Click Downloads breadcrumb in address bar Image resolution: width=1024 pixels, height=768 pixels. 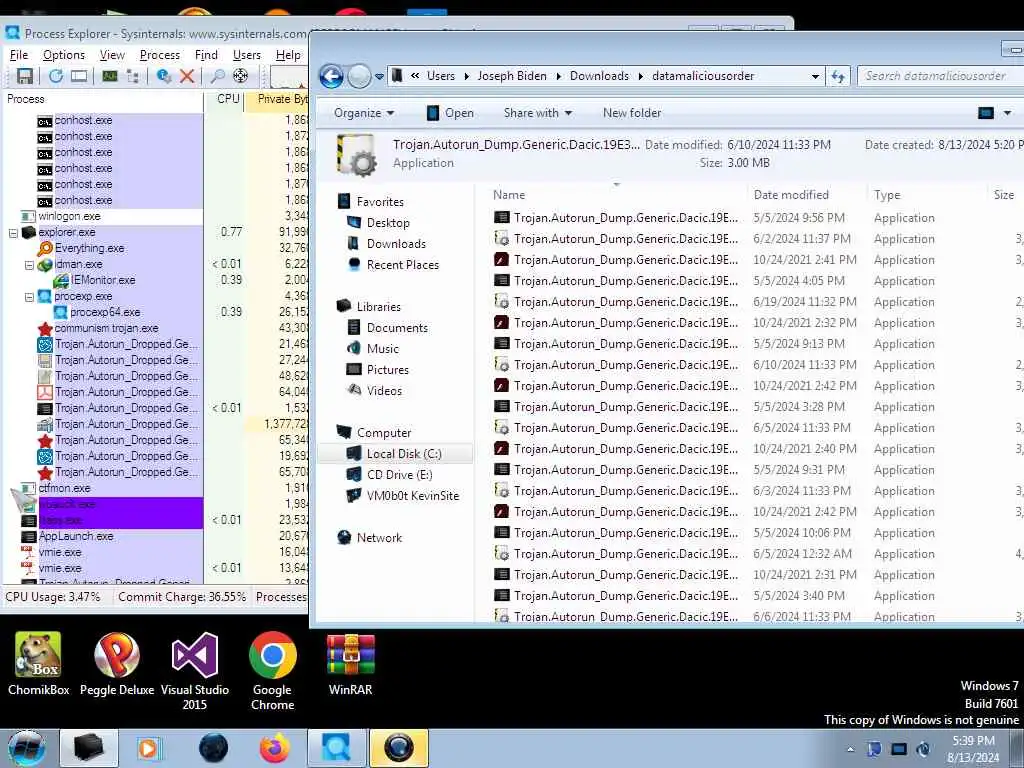tap(599, 76)
